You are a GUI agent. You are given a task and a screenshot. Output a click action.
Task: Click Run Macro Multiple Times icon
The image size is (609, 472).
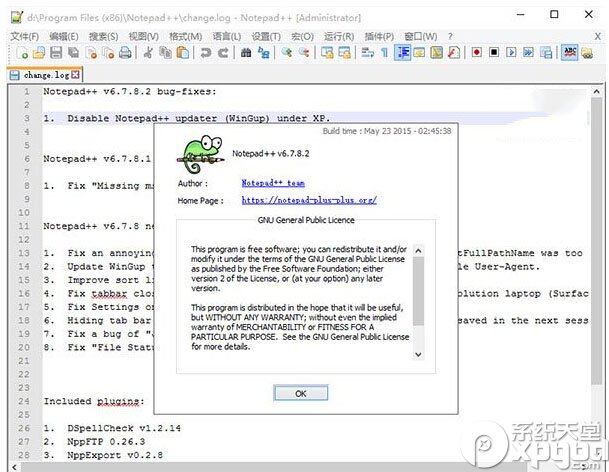point(528,52)
